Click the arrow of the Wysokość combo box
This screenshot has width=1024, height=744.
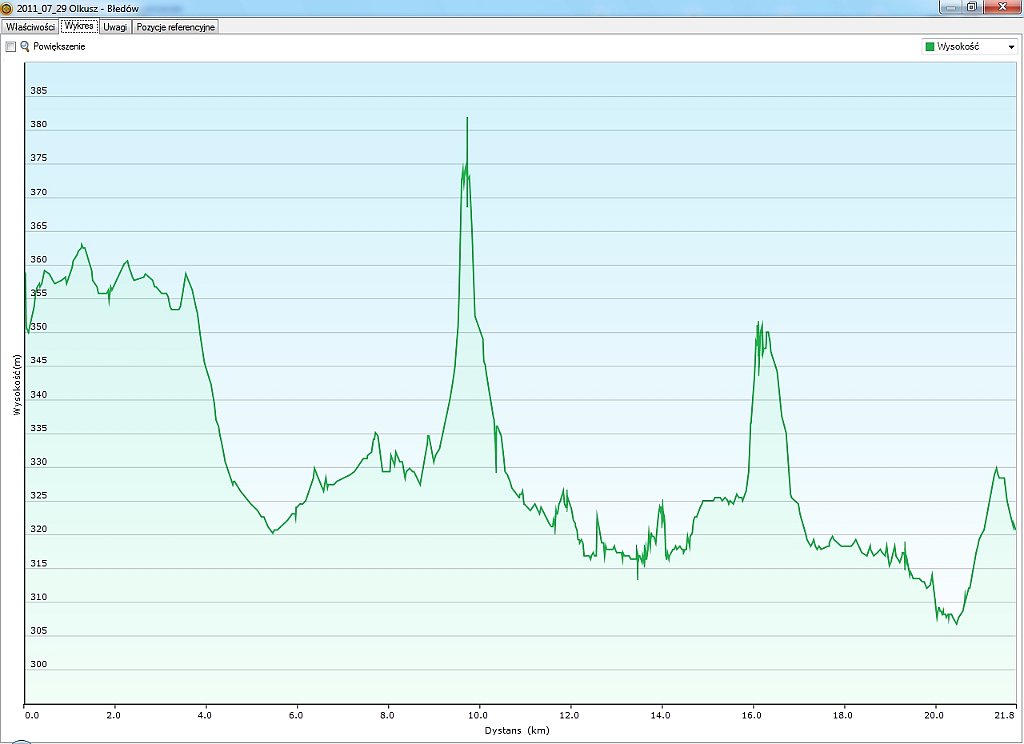click(1011, 47)
